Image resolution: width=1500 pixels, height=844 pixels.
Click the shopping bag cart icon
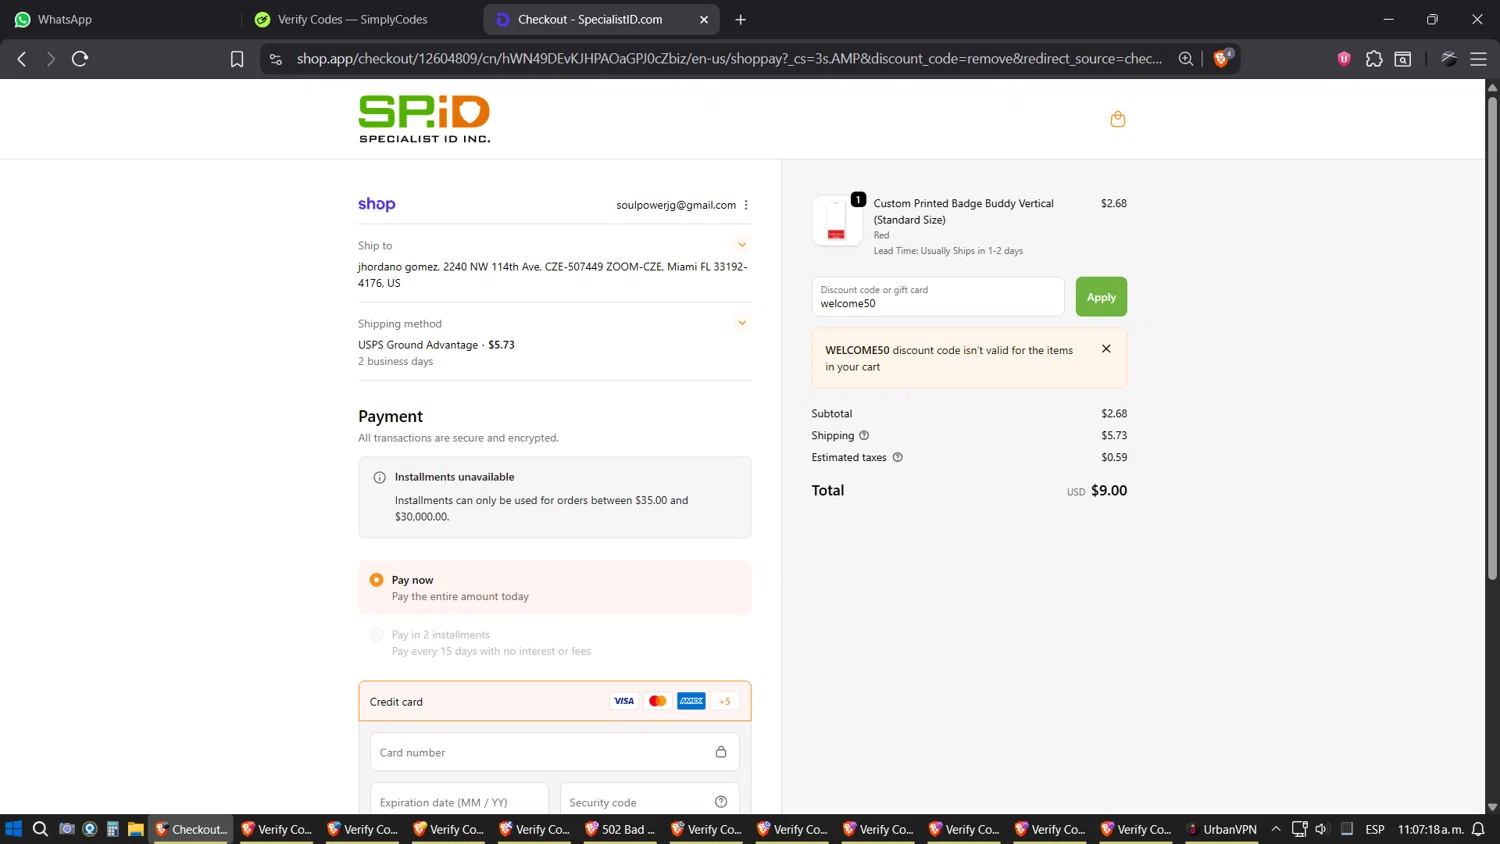tap(1118, 119)
